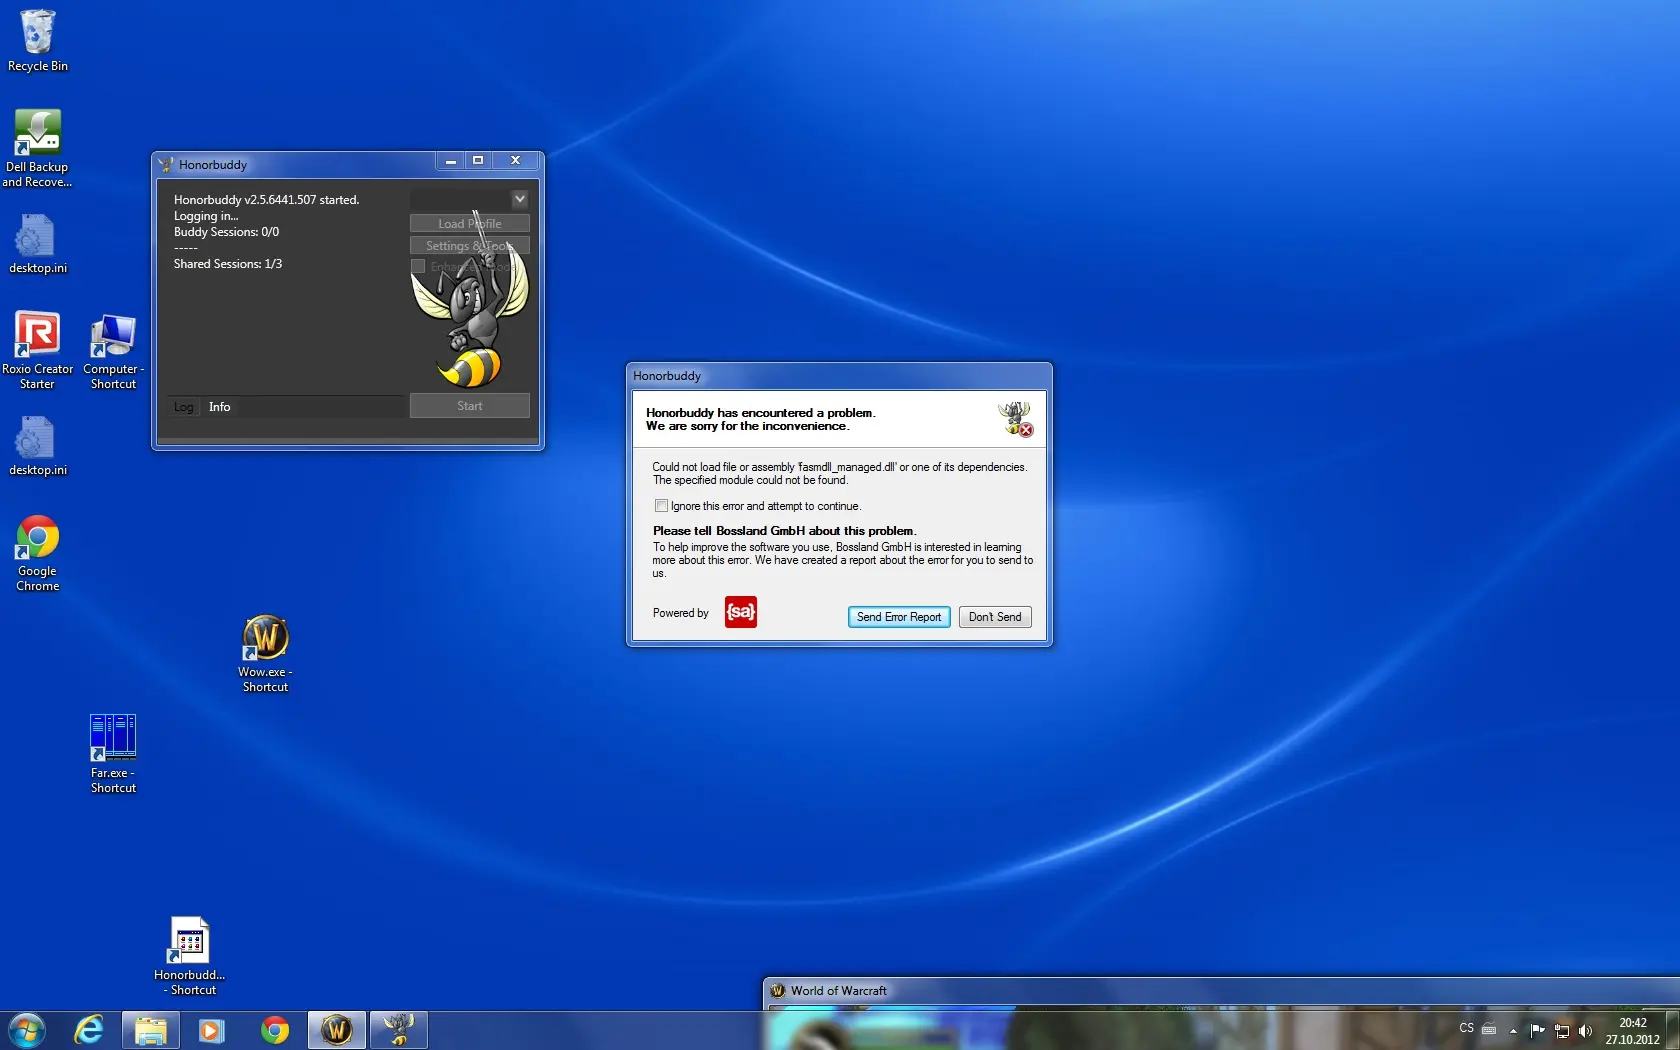The height and width of the screenshot is (1050, 1680).
Task: Open the volume speaker tray icon
Action: coord(1585,1031)
